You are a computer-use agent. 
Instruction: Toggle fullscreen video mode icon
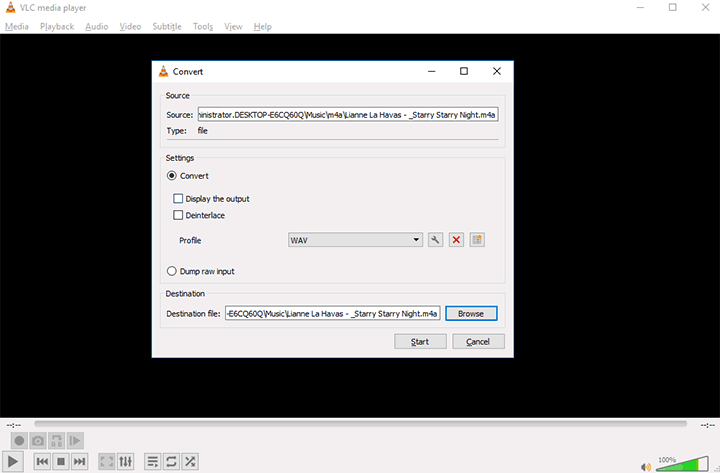click(x=107, y=462)
